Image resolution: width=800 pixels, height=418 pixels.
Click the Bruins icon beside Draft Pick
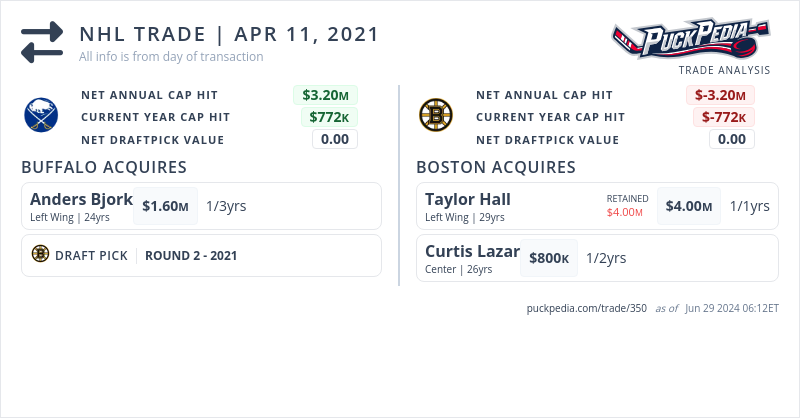coord(40,255)
